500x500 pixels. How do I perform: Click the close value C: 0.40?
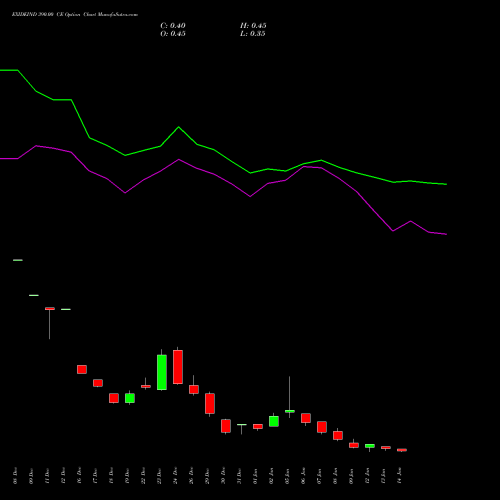[173, 26]
